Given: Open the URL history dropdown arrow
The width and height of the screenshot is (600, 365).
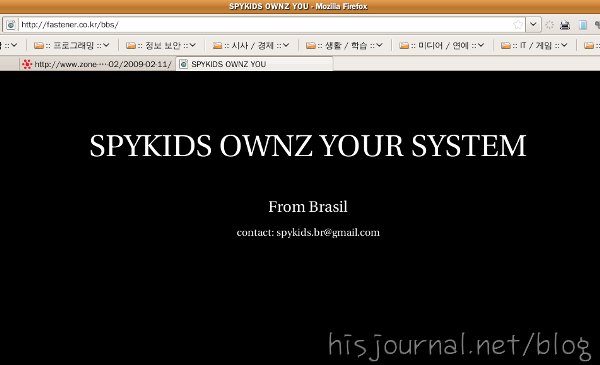Looking at the screenshot, I should tap(533, 25).
